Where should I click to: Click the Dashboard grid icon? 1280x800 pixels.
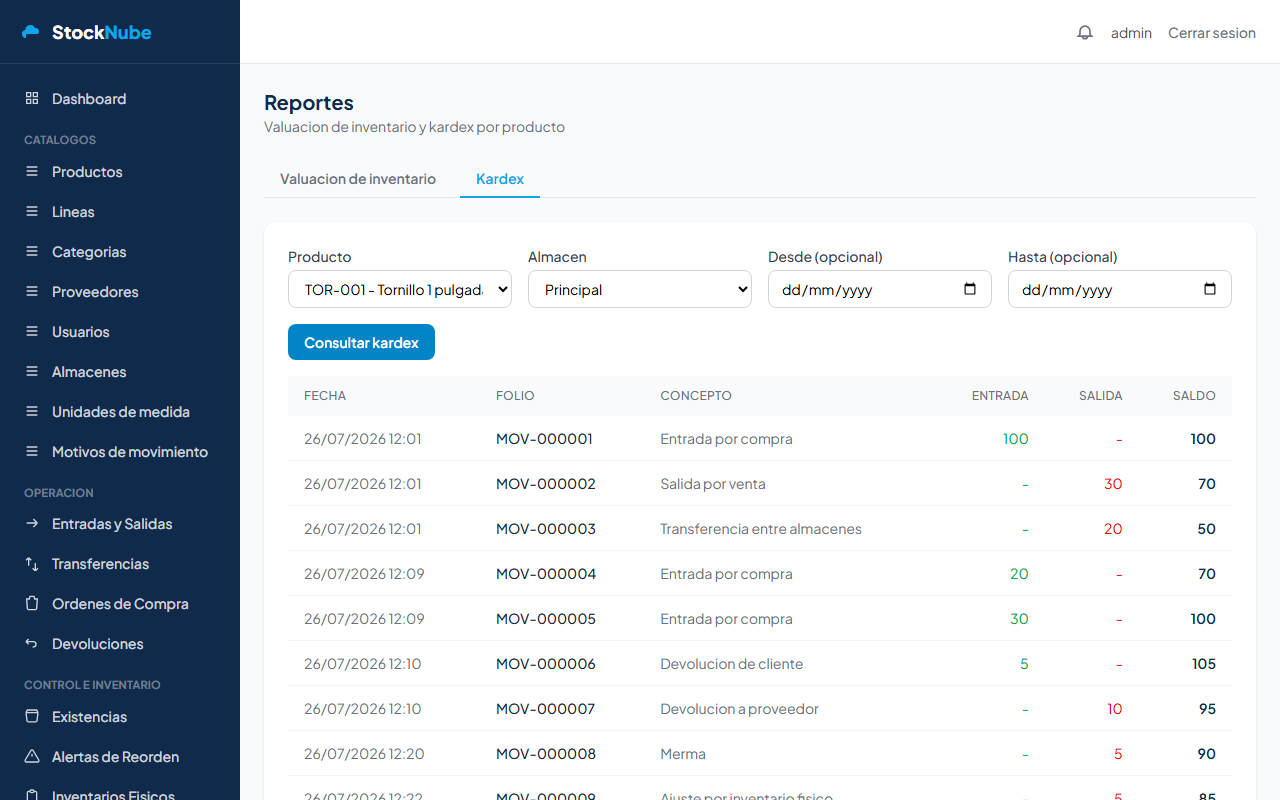[x=32, y=99]
